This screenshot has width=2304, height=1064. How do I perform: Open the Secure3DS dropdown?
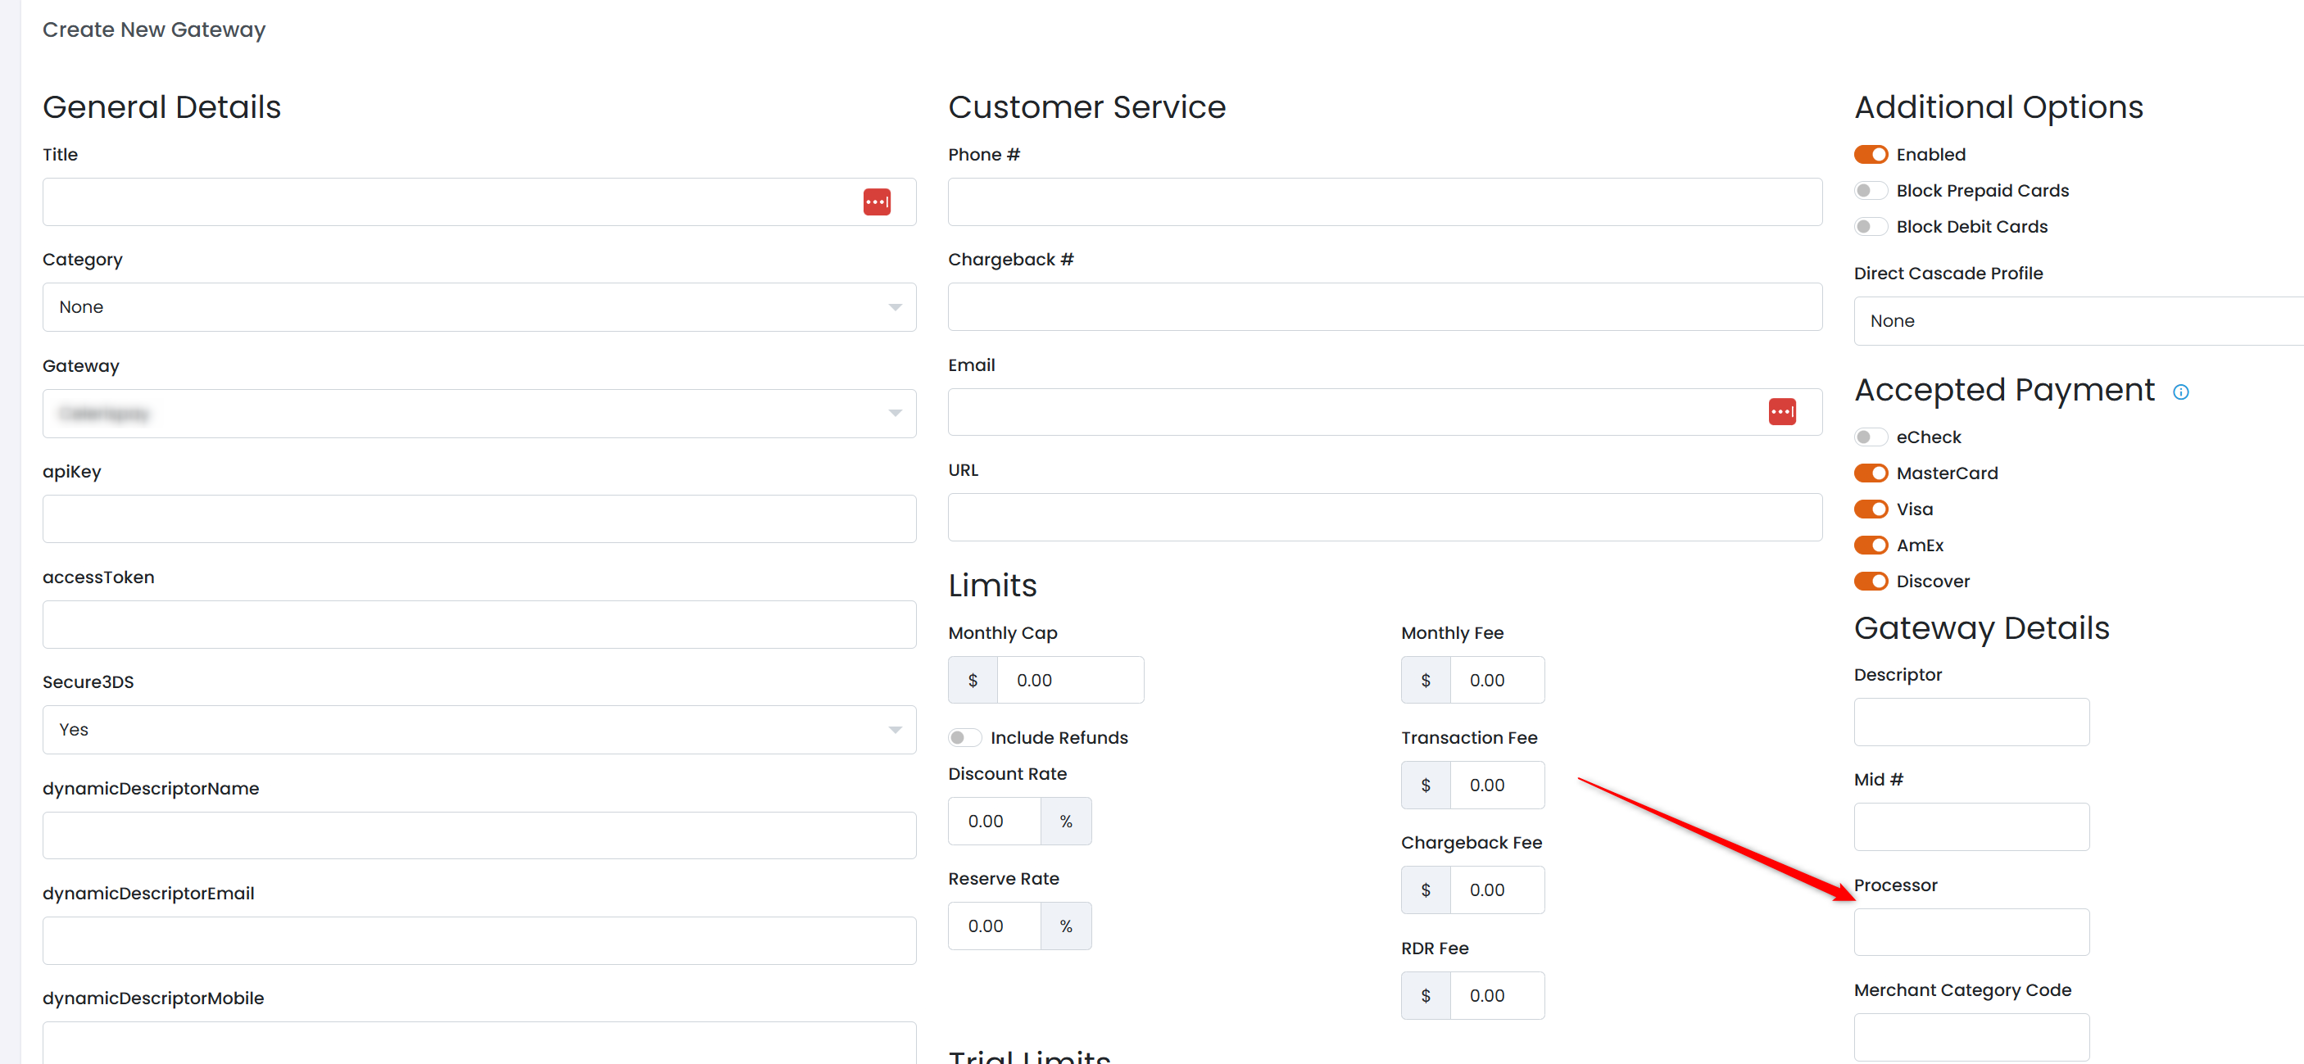click(479, 730)
